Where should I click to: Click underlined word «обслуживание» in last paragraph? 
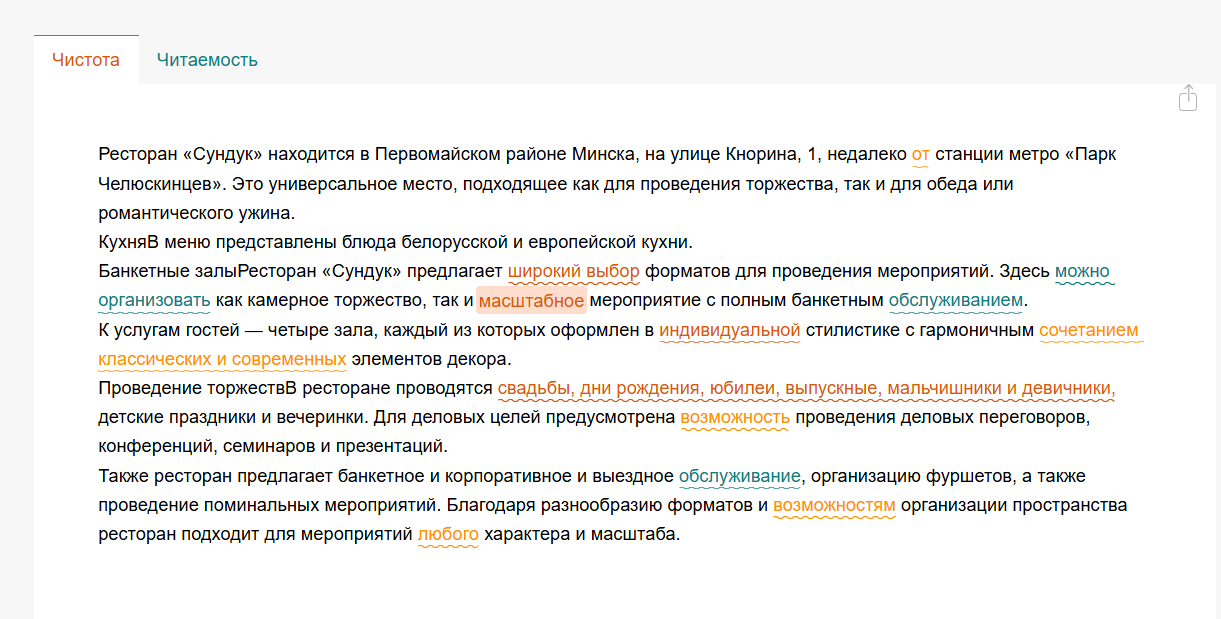click(x=740, y=476)
